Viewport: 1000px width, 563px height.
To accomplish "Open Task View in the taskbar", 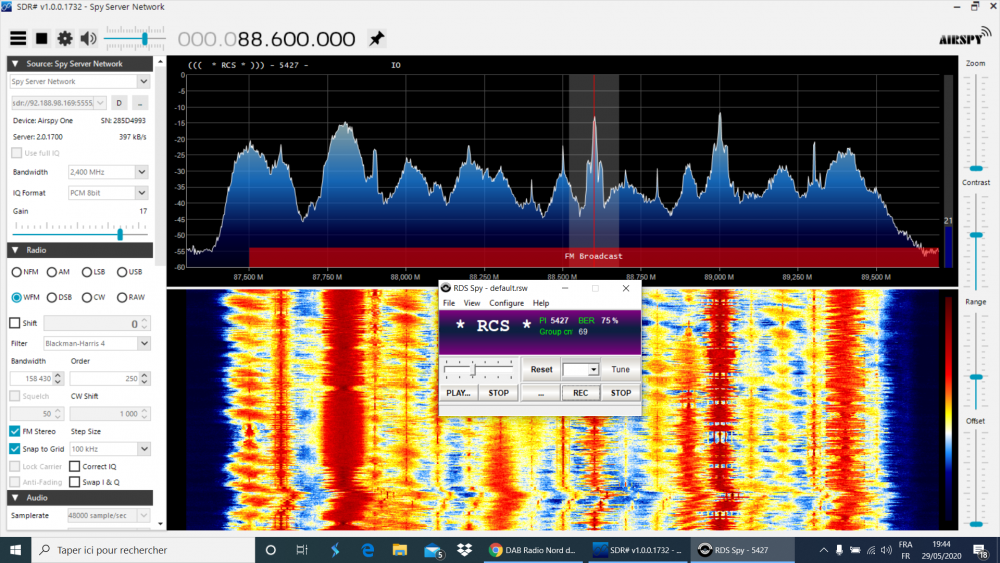I will pos(302,550).
